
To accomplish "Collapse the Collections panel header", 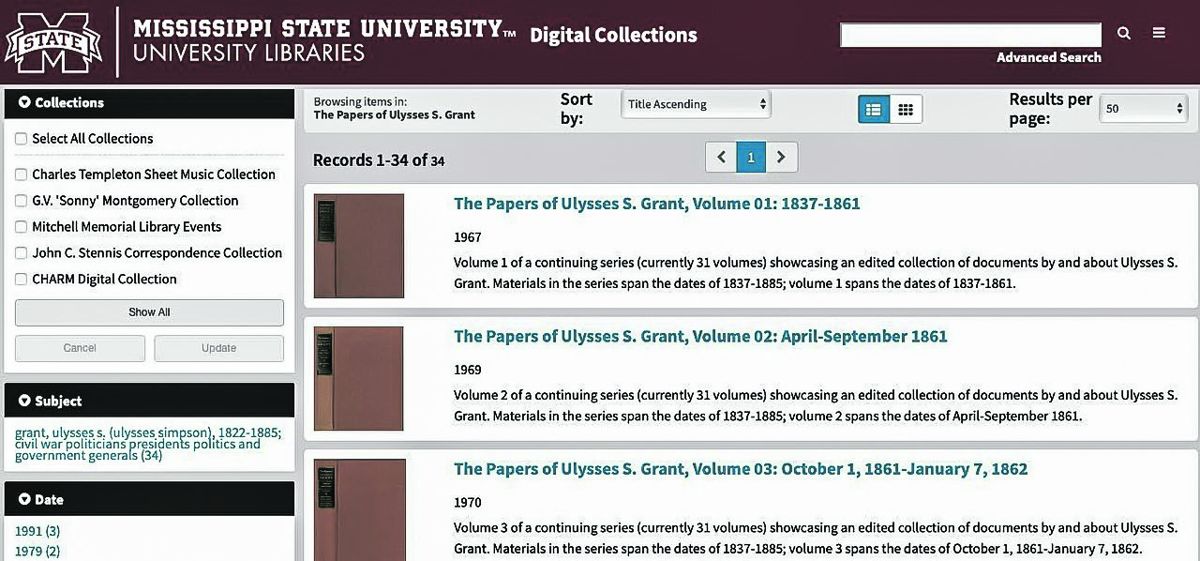I will [x=150, y=103].
